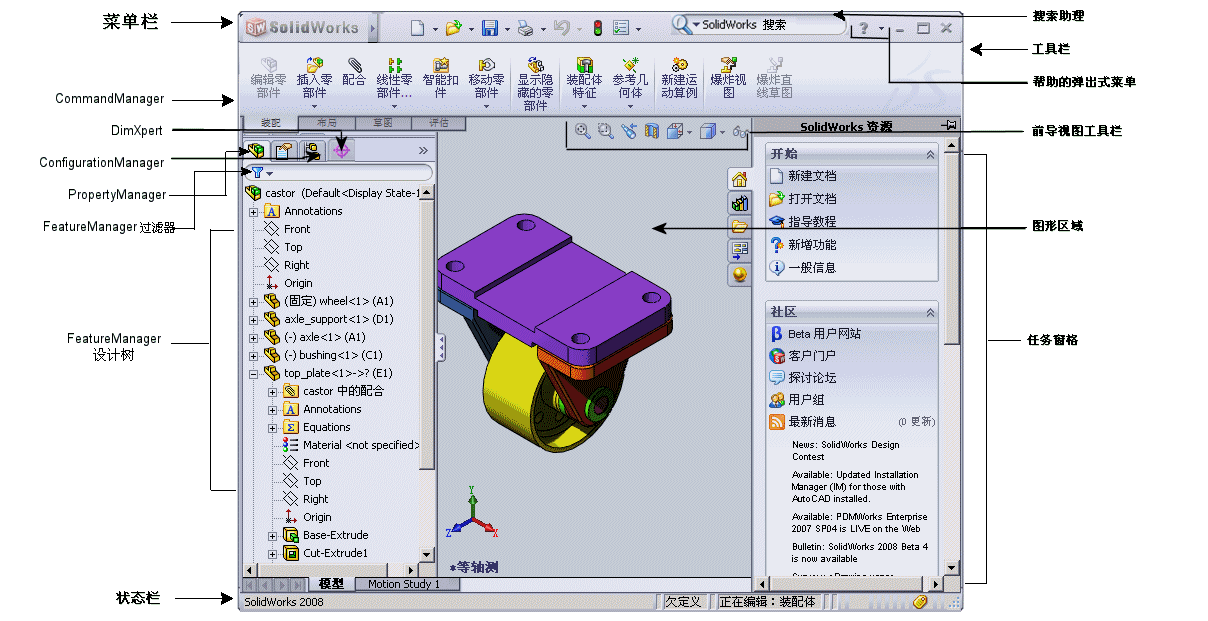Viewport: 1208px width, 621px height.
Task: Click inside the SolidWorks 搜索 search field
Action: [x=770, y=25]
